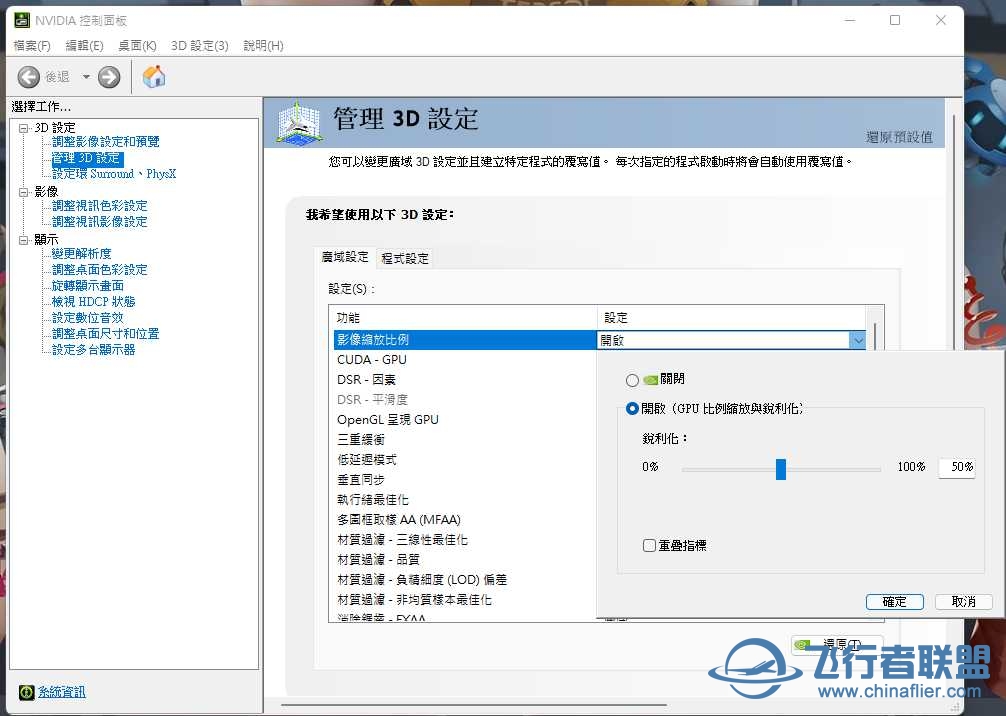Click the 50% sharpening value field
The height and width of the screenshot is (716, 1006).
pyautogui.click(x=957, y=467)
